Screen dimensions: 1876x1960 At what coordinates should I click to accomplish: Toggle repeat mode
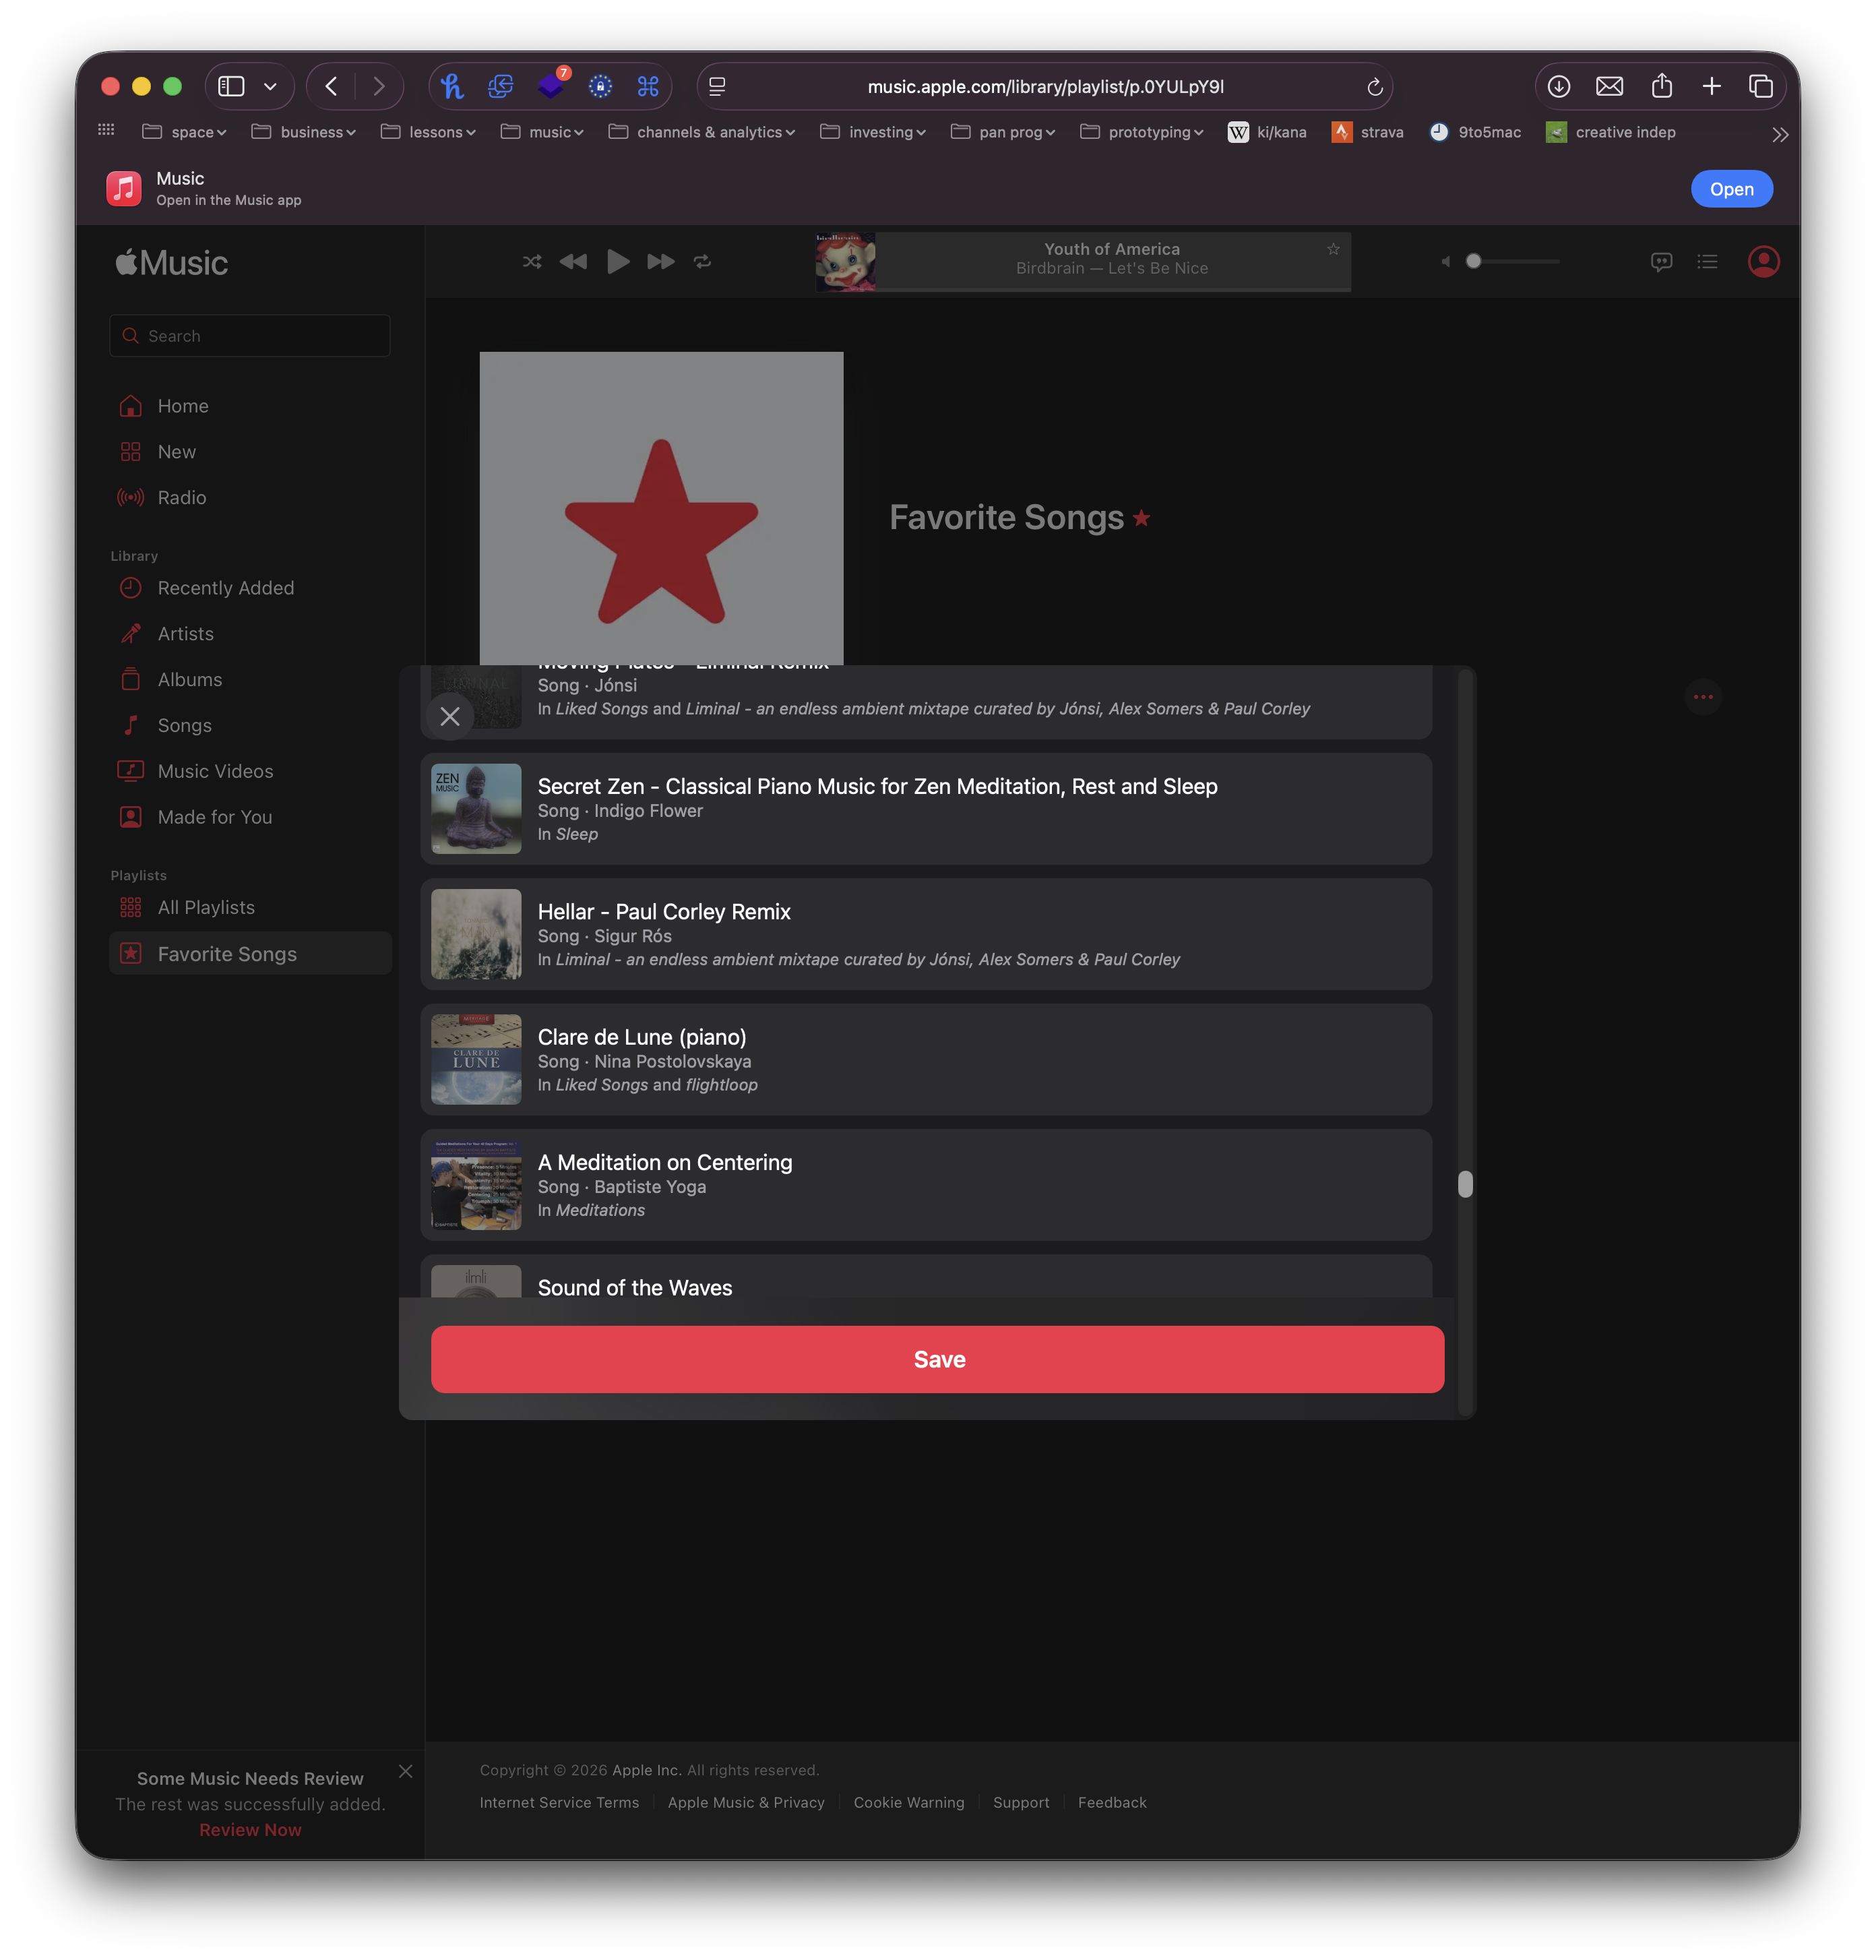click(703, 262)
